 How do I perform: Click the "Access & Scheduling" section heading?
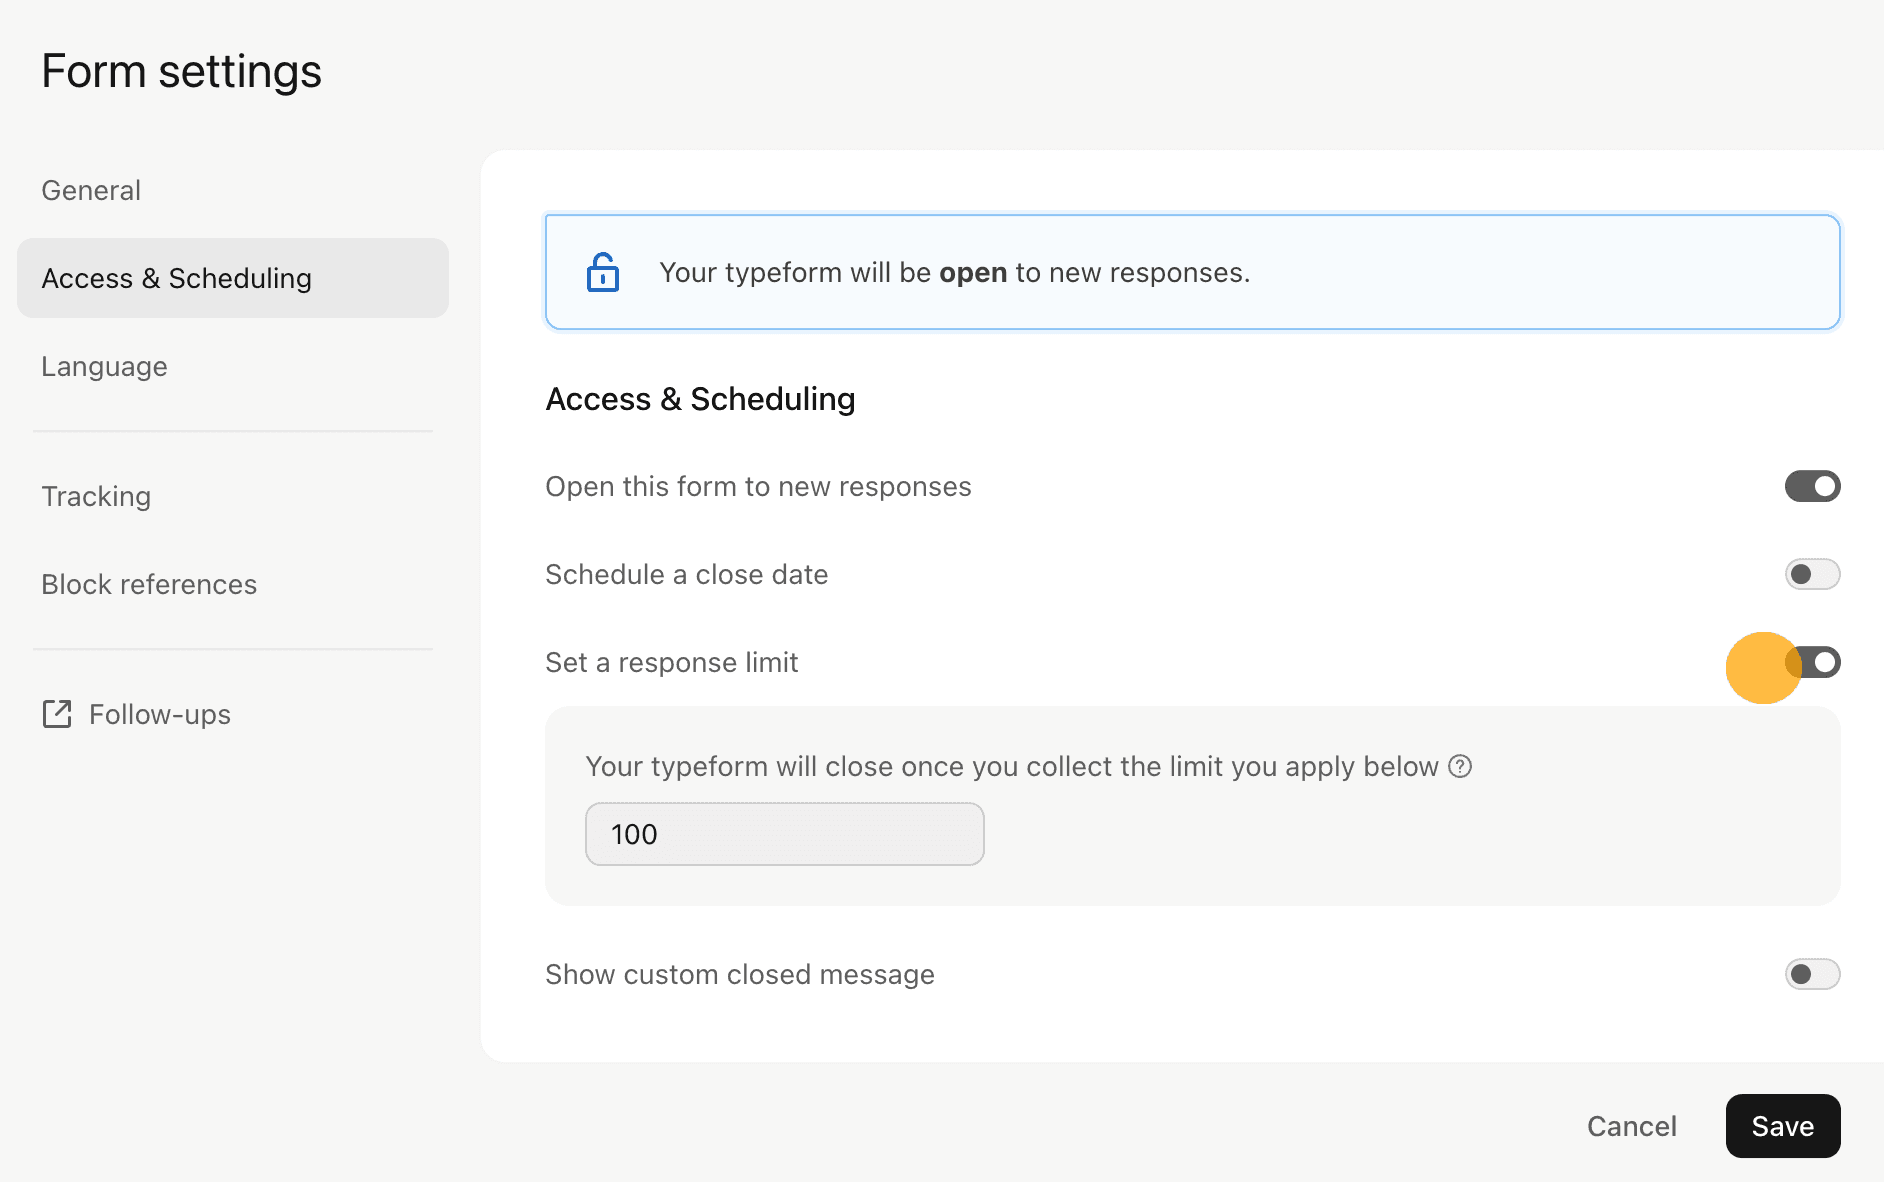click(700, 398)
